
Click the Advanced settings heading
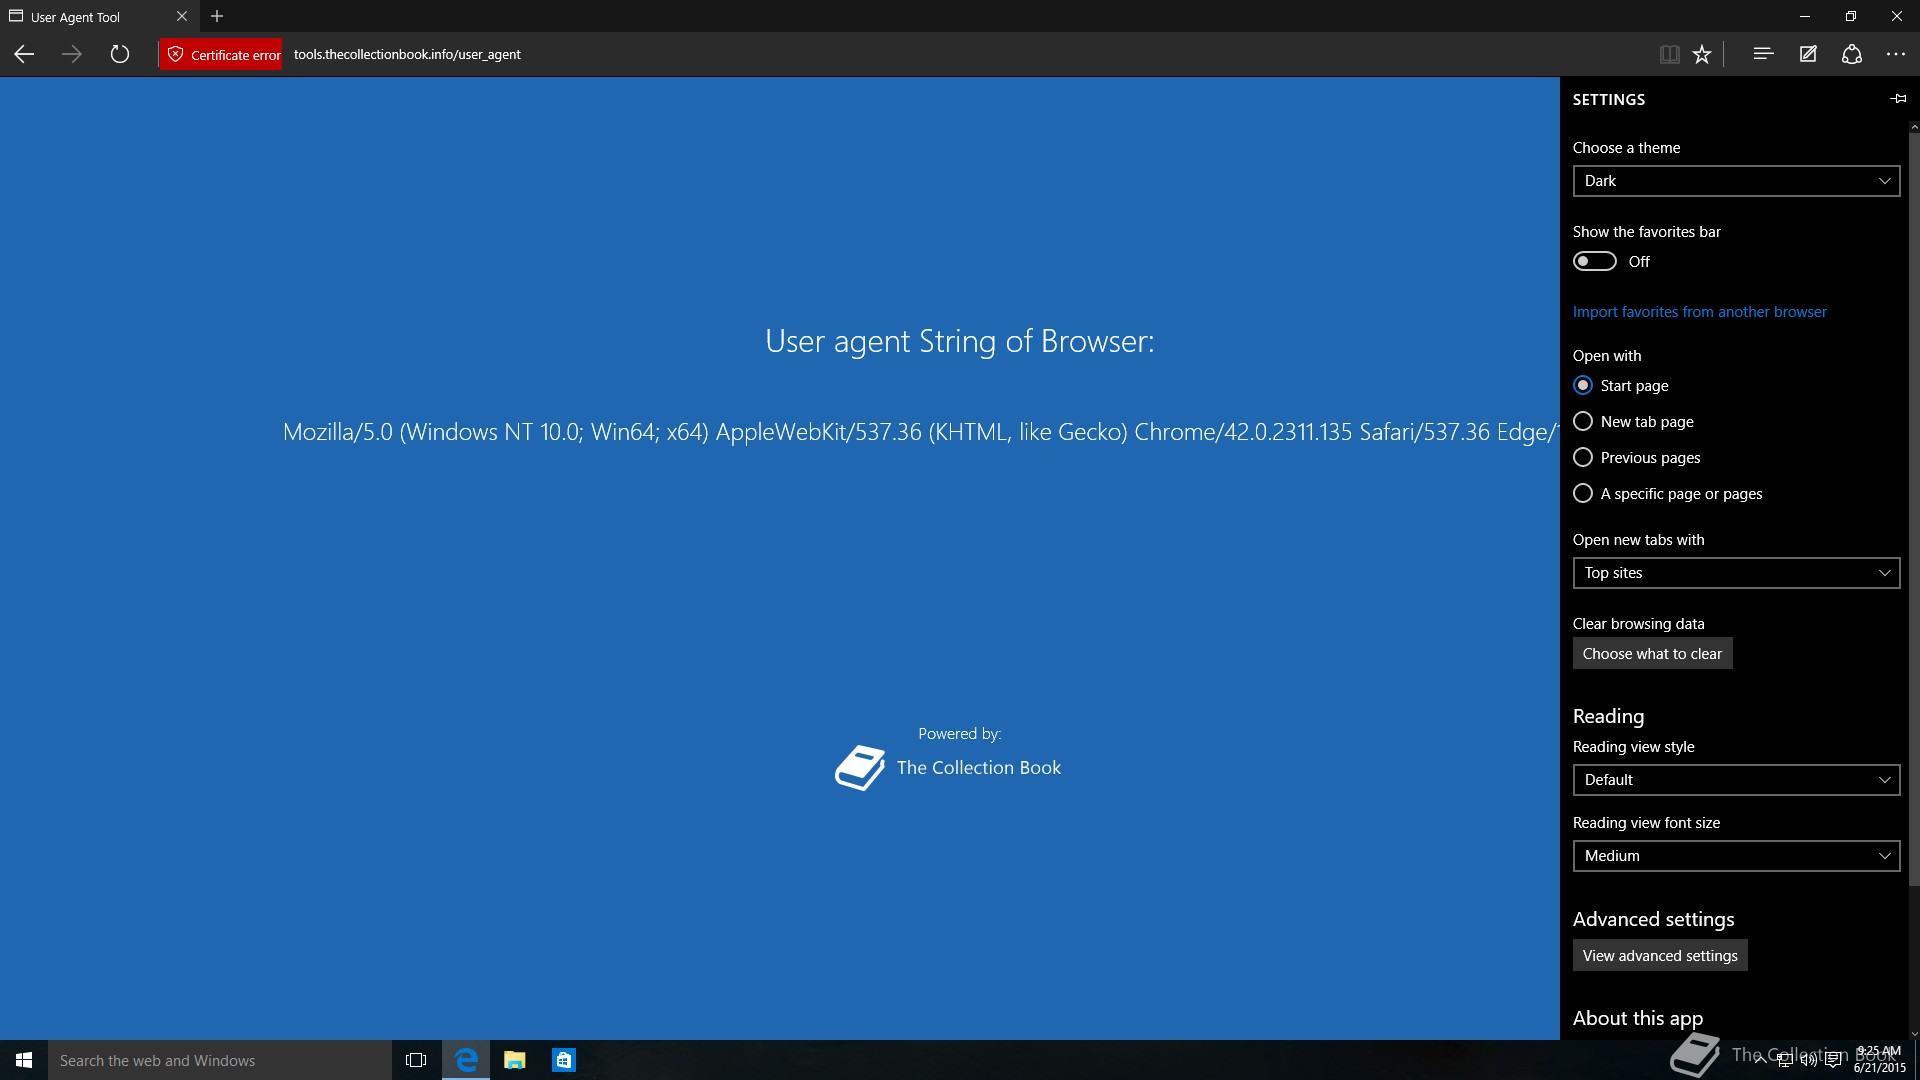tap(1653, 919)
